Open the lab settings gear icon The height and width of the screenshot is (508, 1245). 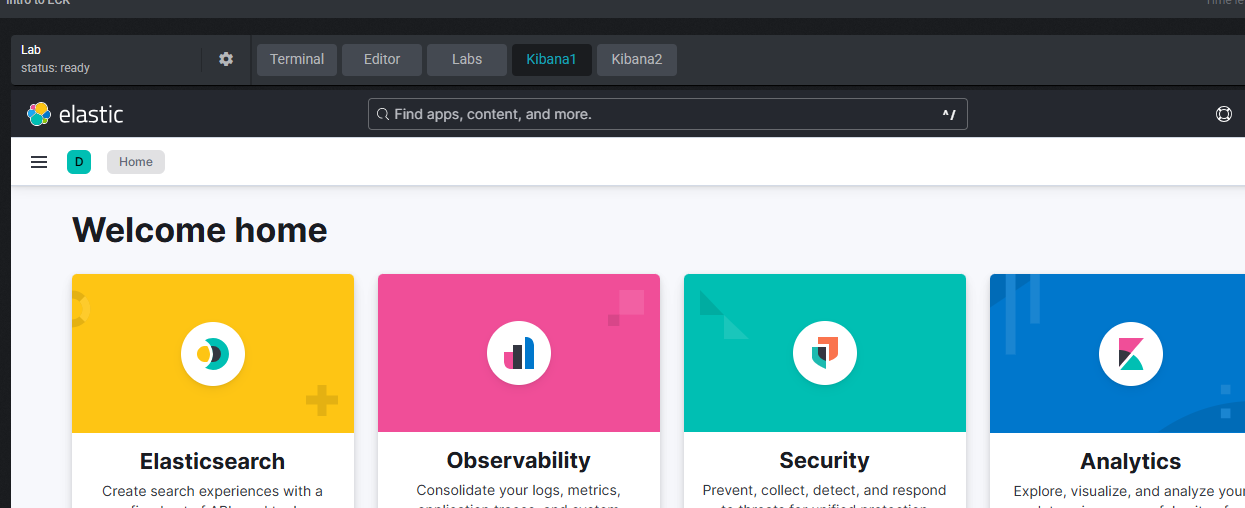[x=226, y=59]
